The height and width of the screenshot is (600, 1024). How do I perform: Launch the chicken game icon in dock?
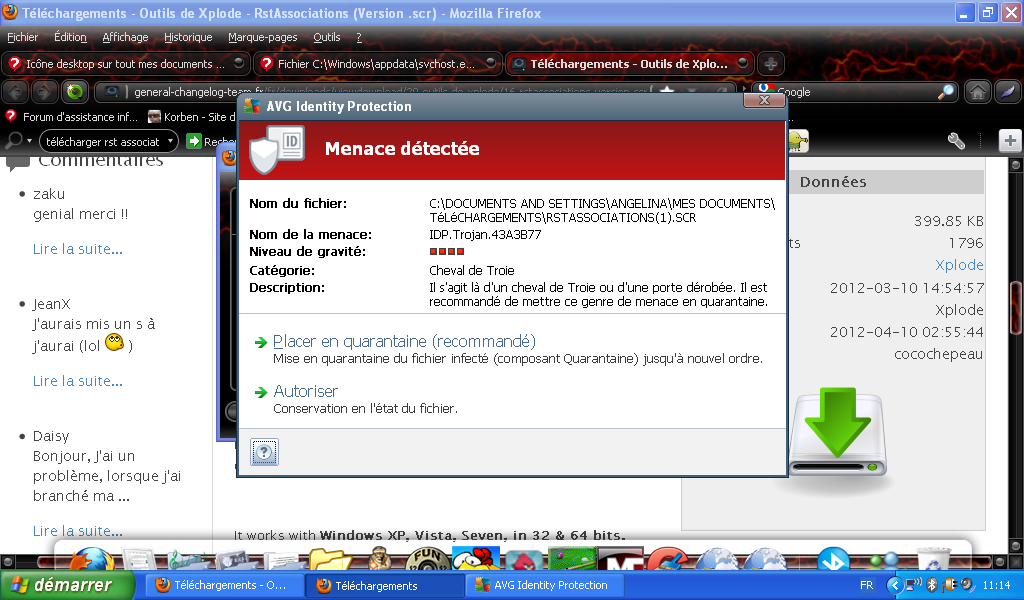(x=476, y=560)
